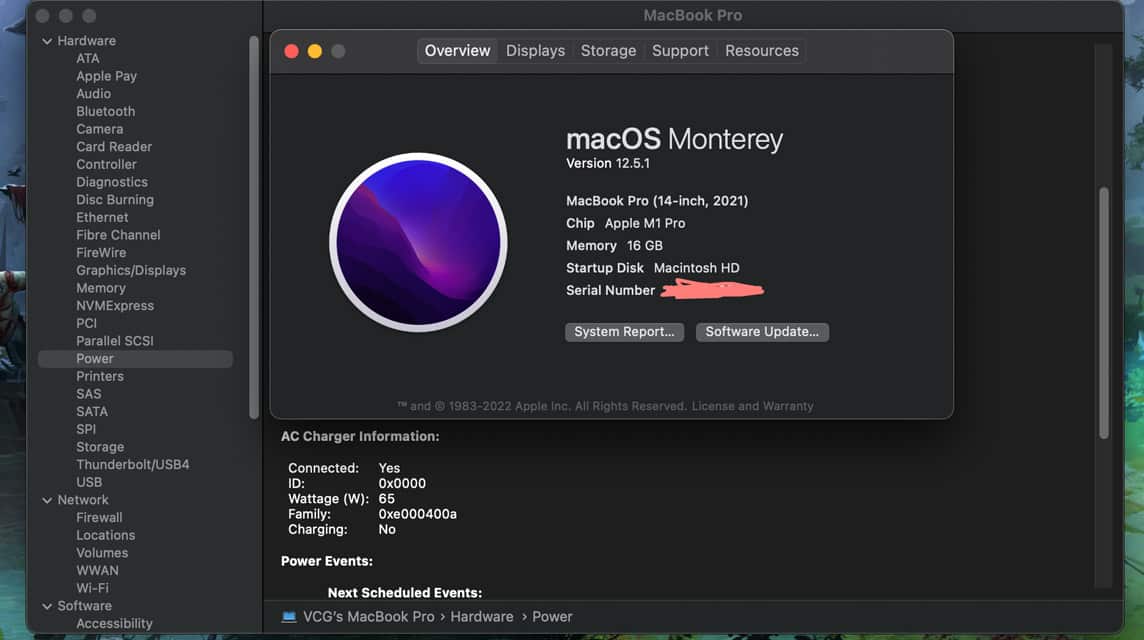Click Hardware in the path bar
The width and height of the screenshot is (1144, 640).
click(482, 617)
